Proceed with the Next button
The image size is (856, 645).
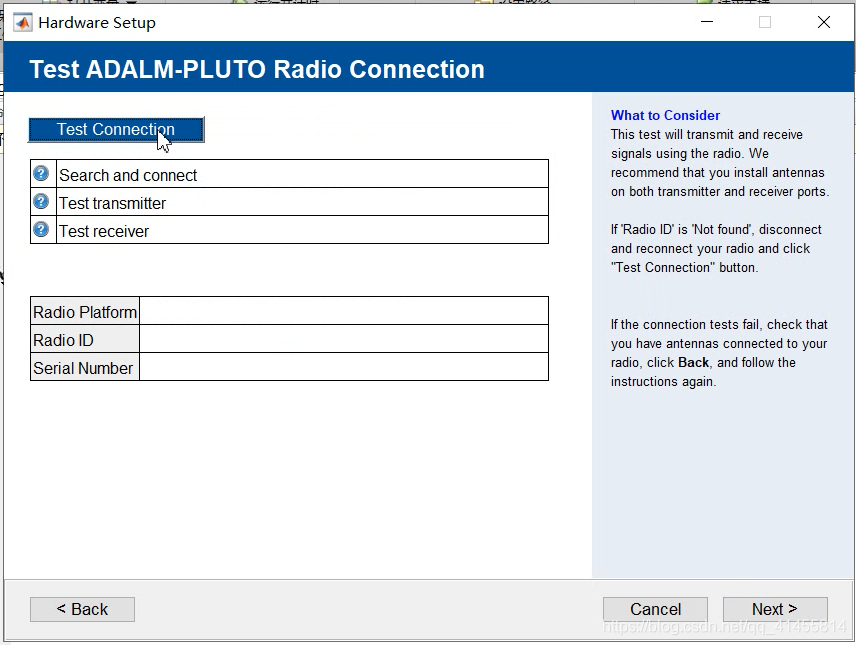pos(775,609)
